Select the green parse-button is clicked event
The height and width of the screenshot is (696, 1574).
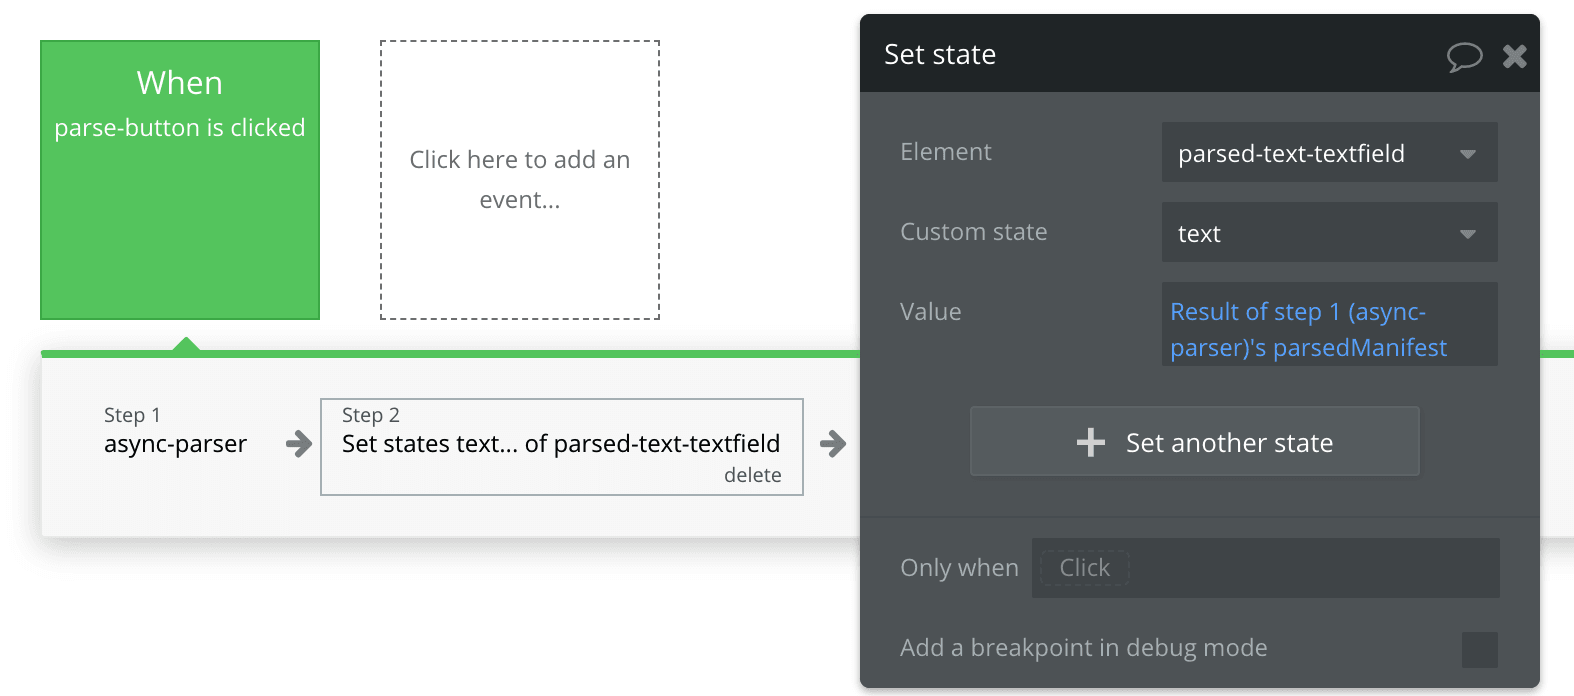click(180, 180)
